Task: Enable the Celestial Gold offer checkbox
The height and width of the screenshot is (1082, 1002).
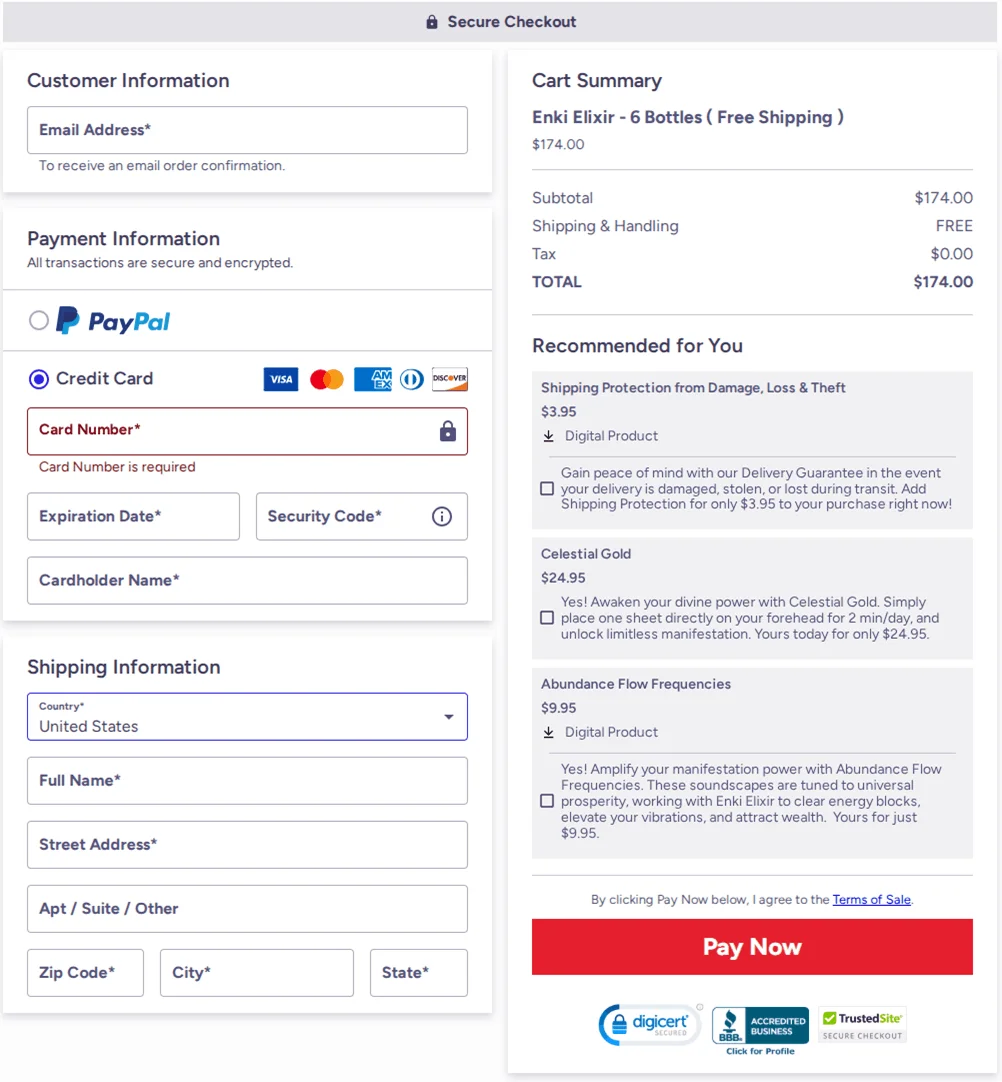Action: pos(547,618)
